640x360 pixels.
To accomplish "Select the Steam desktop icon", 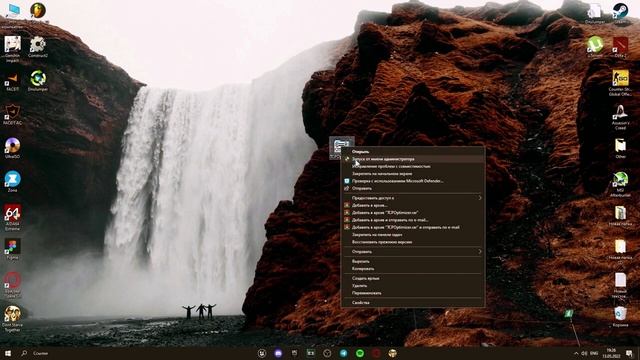I will pyautogui.click(x=621, y=12).
